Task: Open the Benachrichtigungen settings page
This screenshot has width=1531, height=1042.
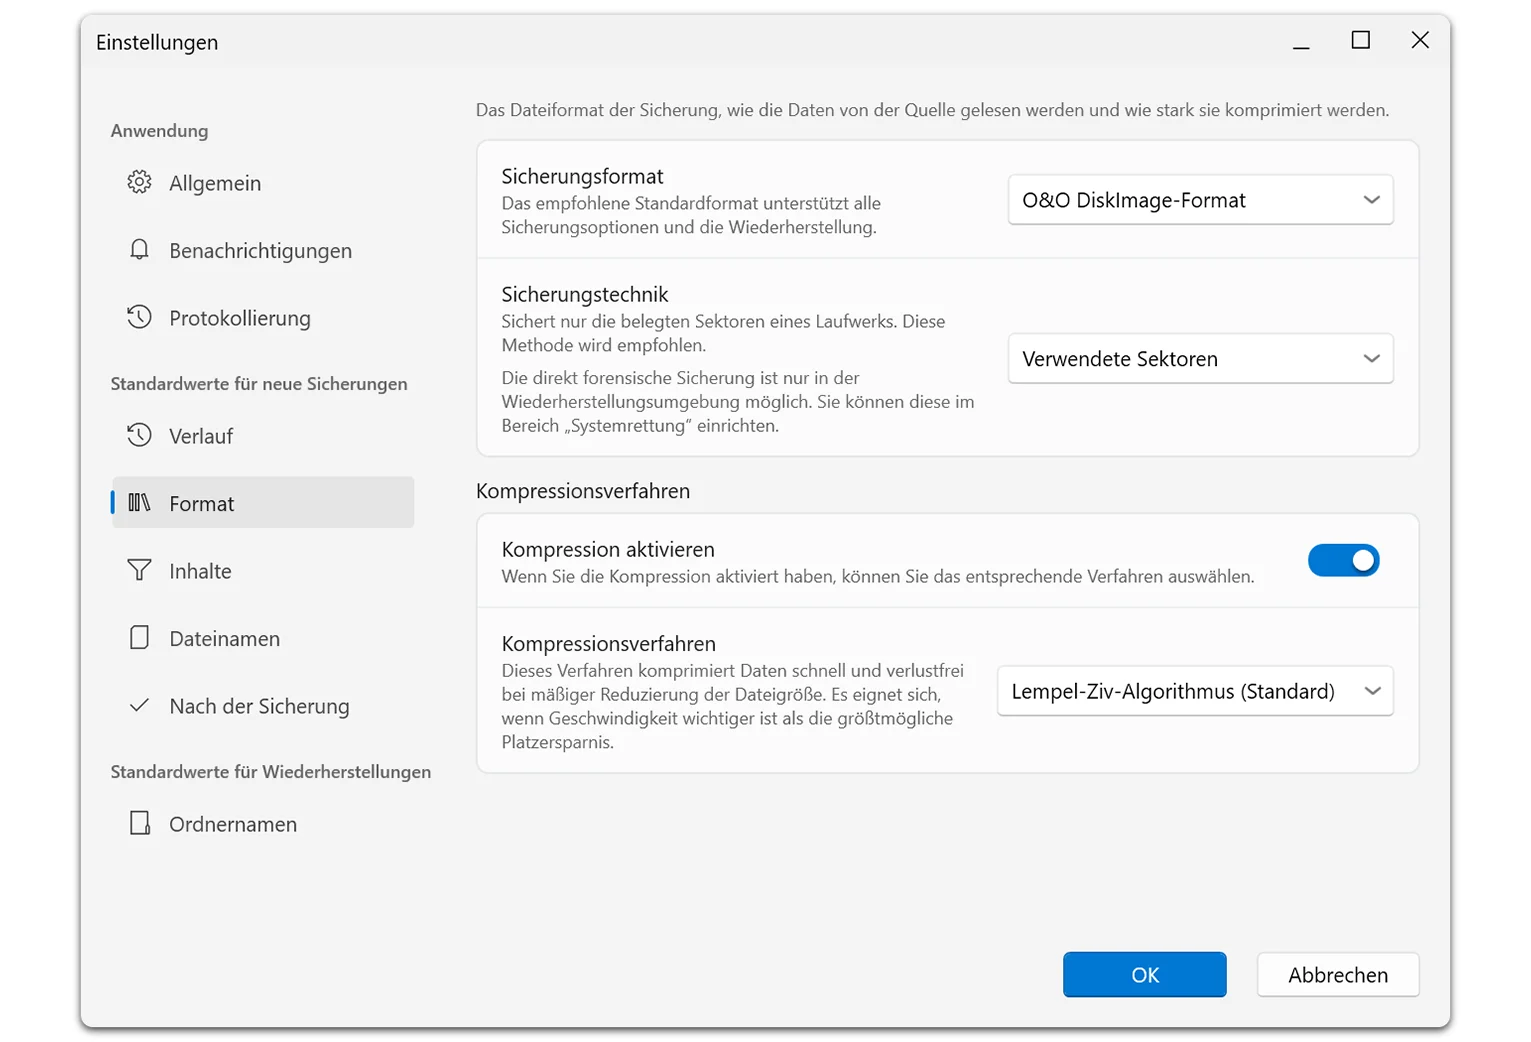Action: coord(262,250)
